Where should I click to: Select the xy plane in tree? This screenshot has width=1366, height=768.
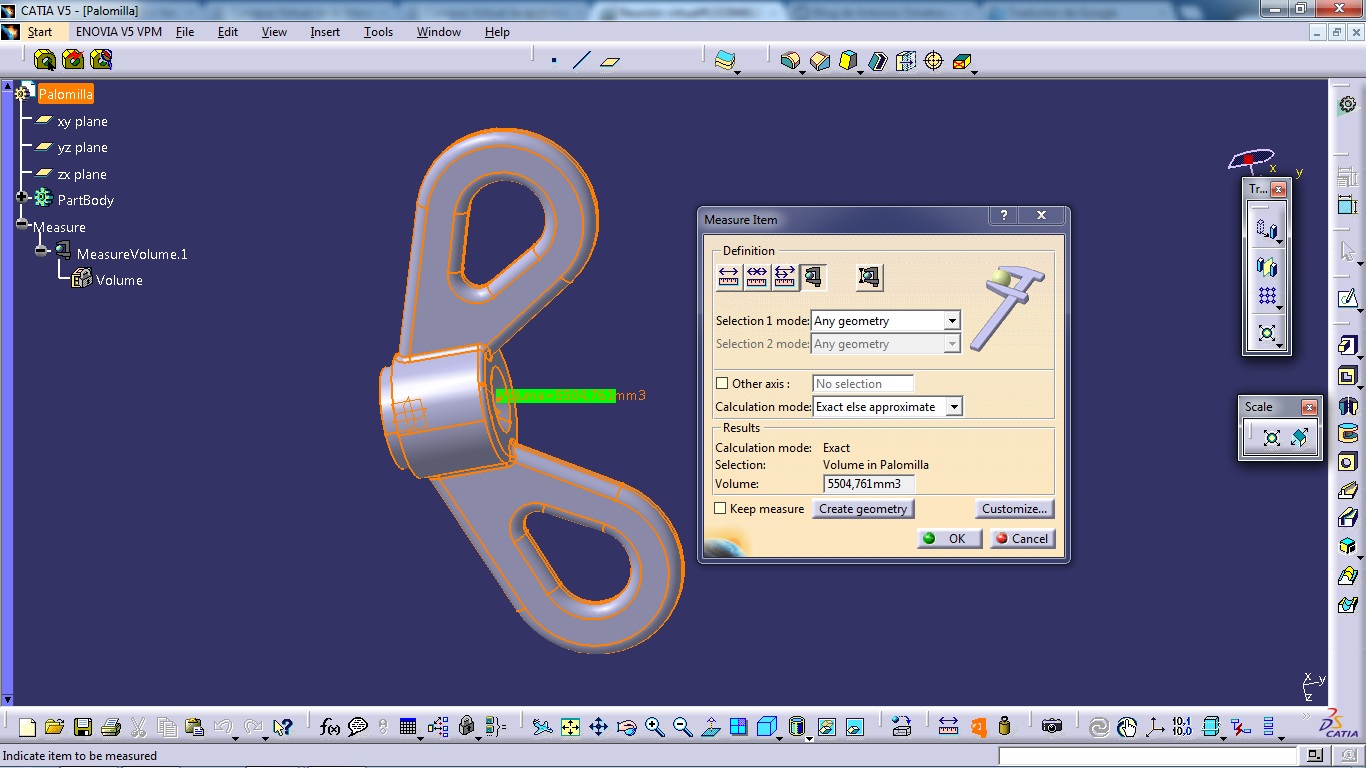(x=82, y=121)
